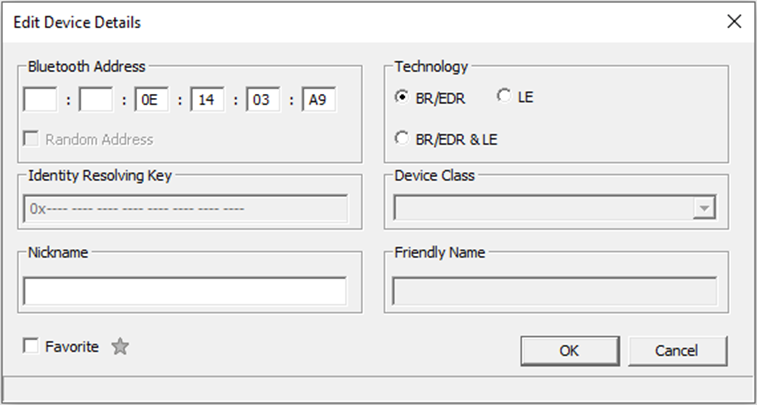Focus the first empty Bluetooth address octet
Screen dimensions: 757x405
tap(40, 100)
